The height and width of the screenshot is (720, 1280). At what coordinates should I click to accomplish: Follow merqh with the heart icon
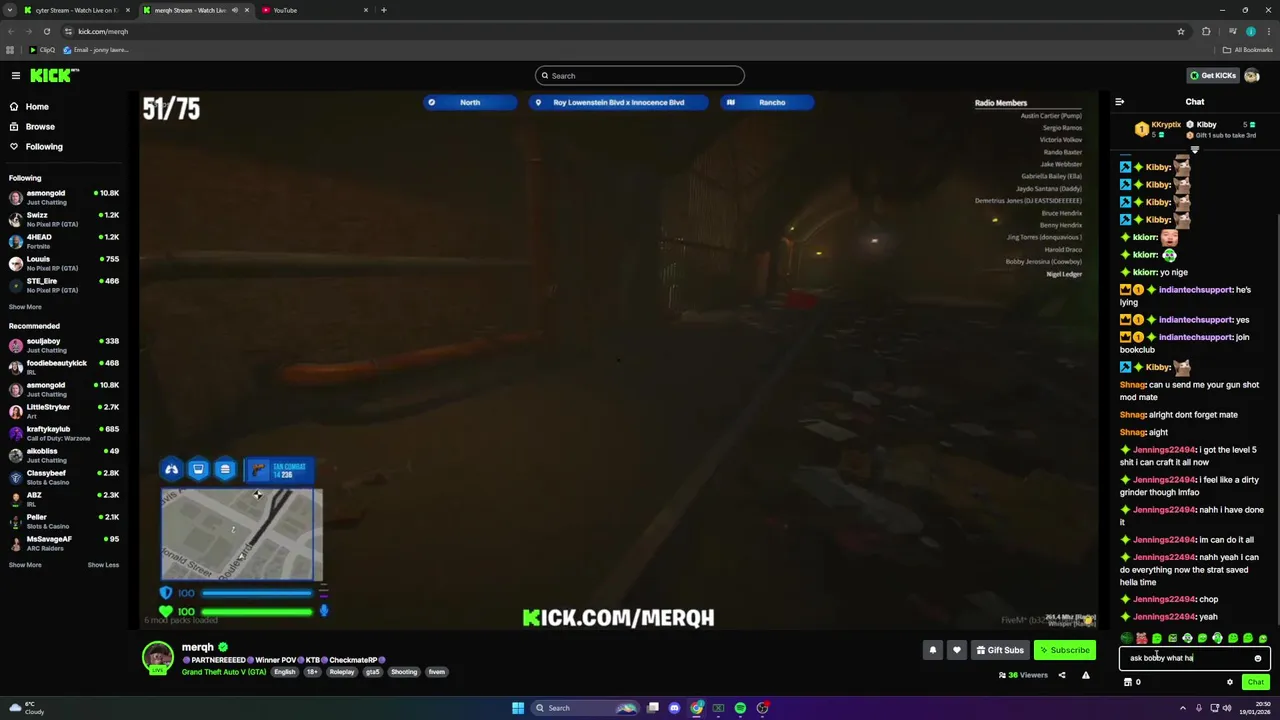tap(956, 650)
